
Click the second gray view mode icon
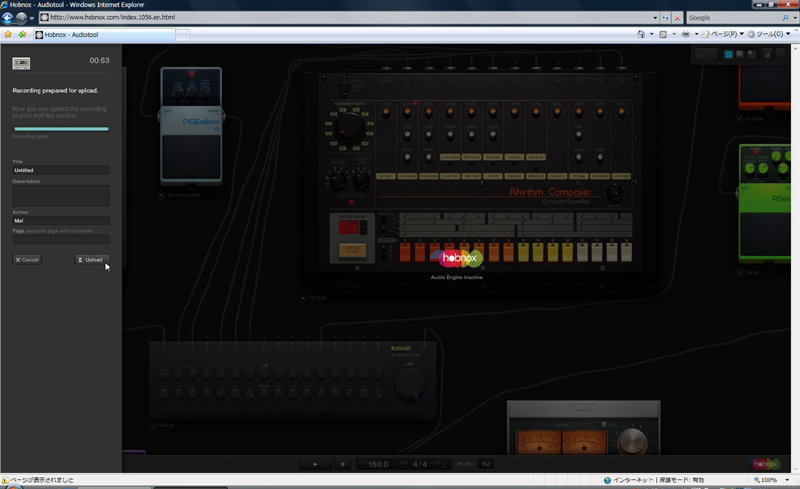click(x=740, y=54)
